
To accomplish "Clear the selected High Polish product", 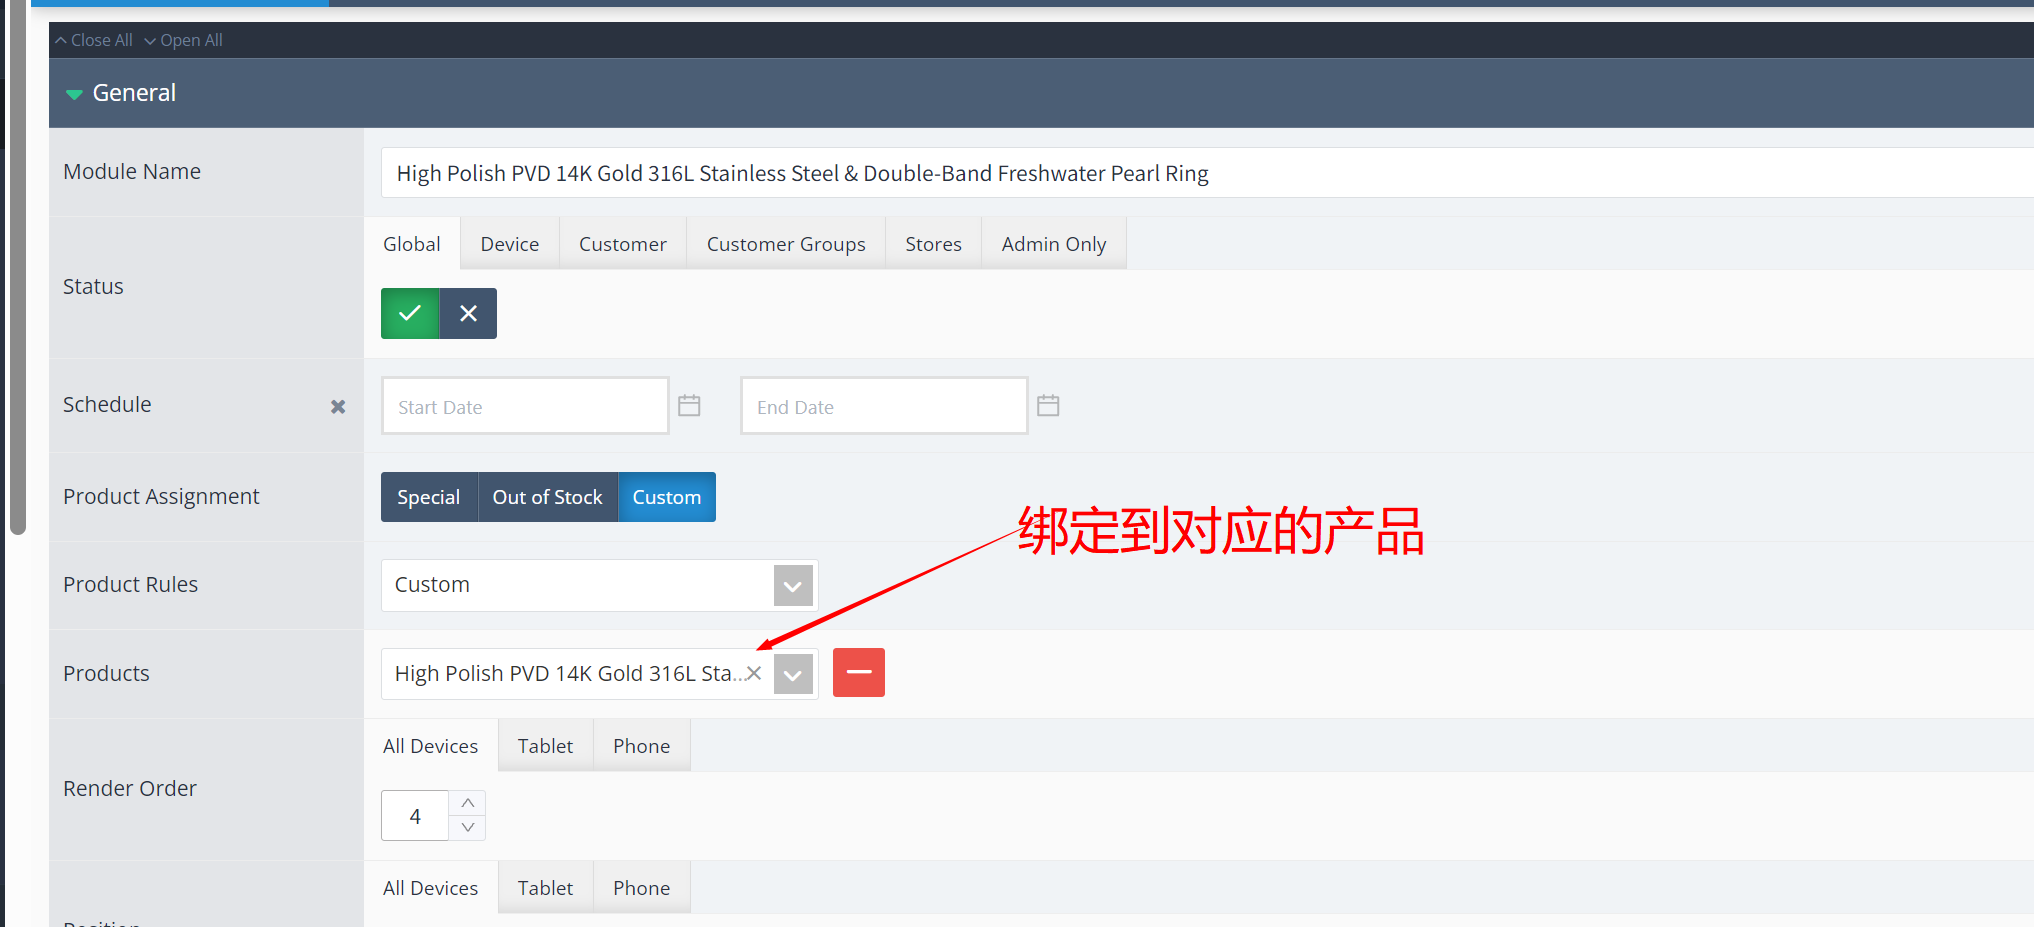I will 753,673.
